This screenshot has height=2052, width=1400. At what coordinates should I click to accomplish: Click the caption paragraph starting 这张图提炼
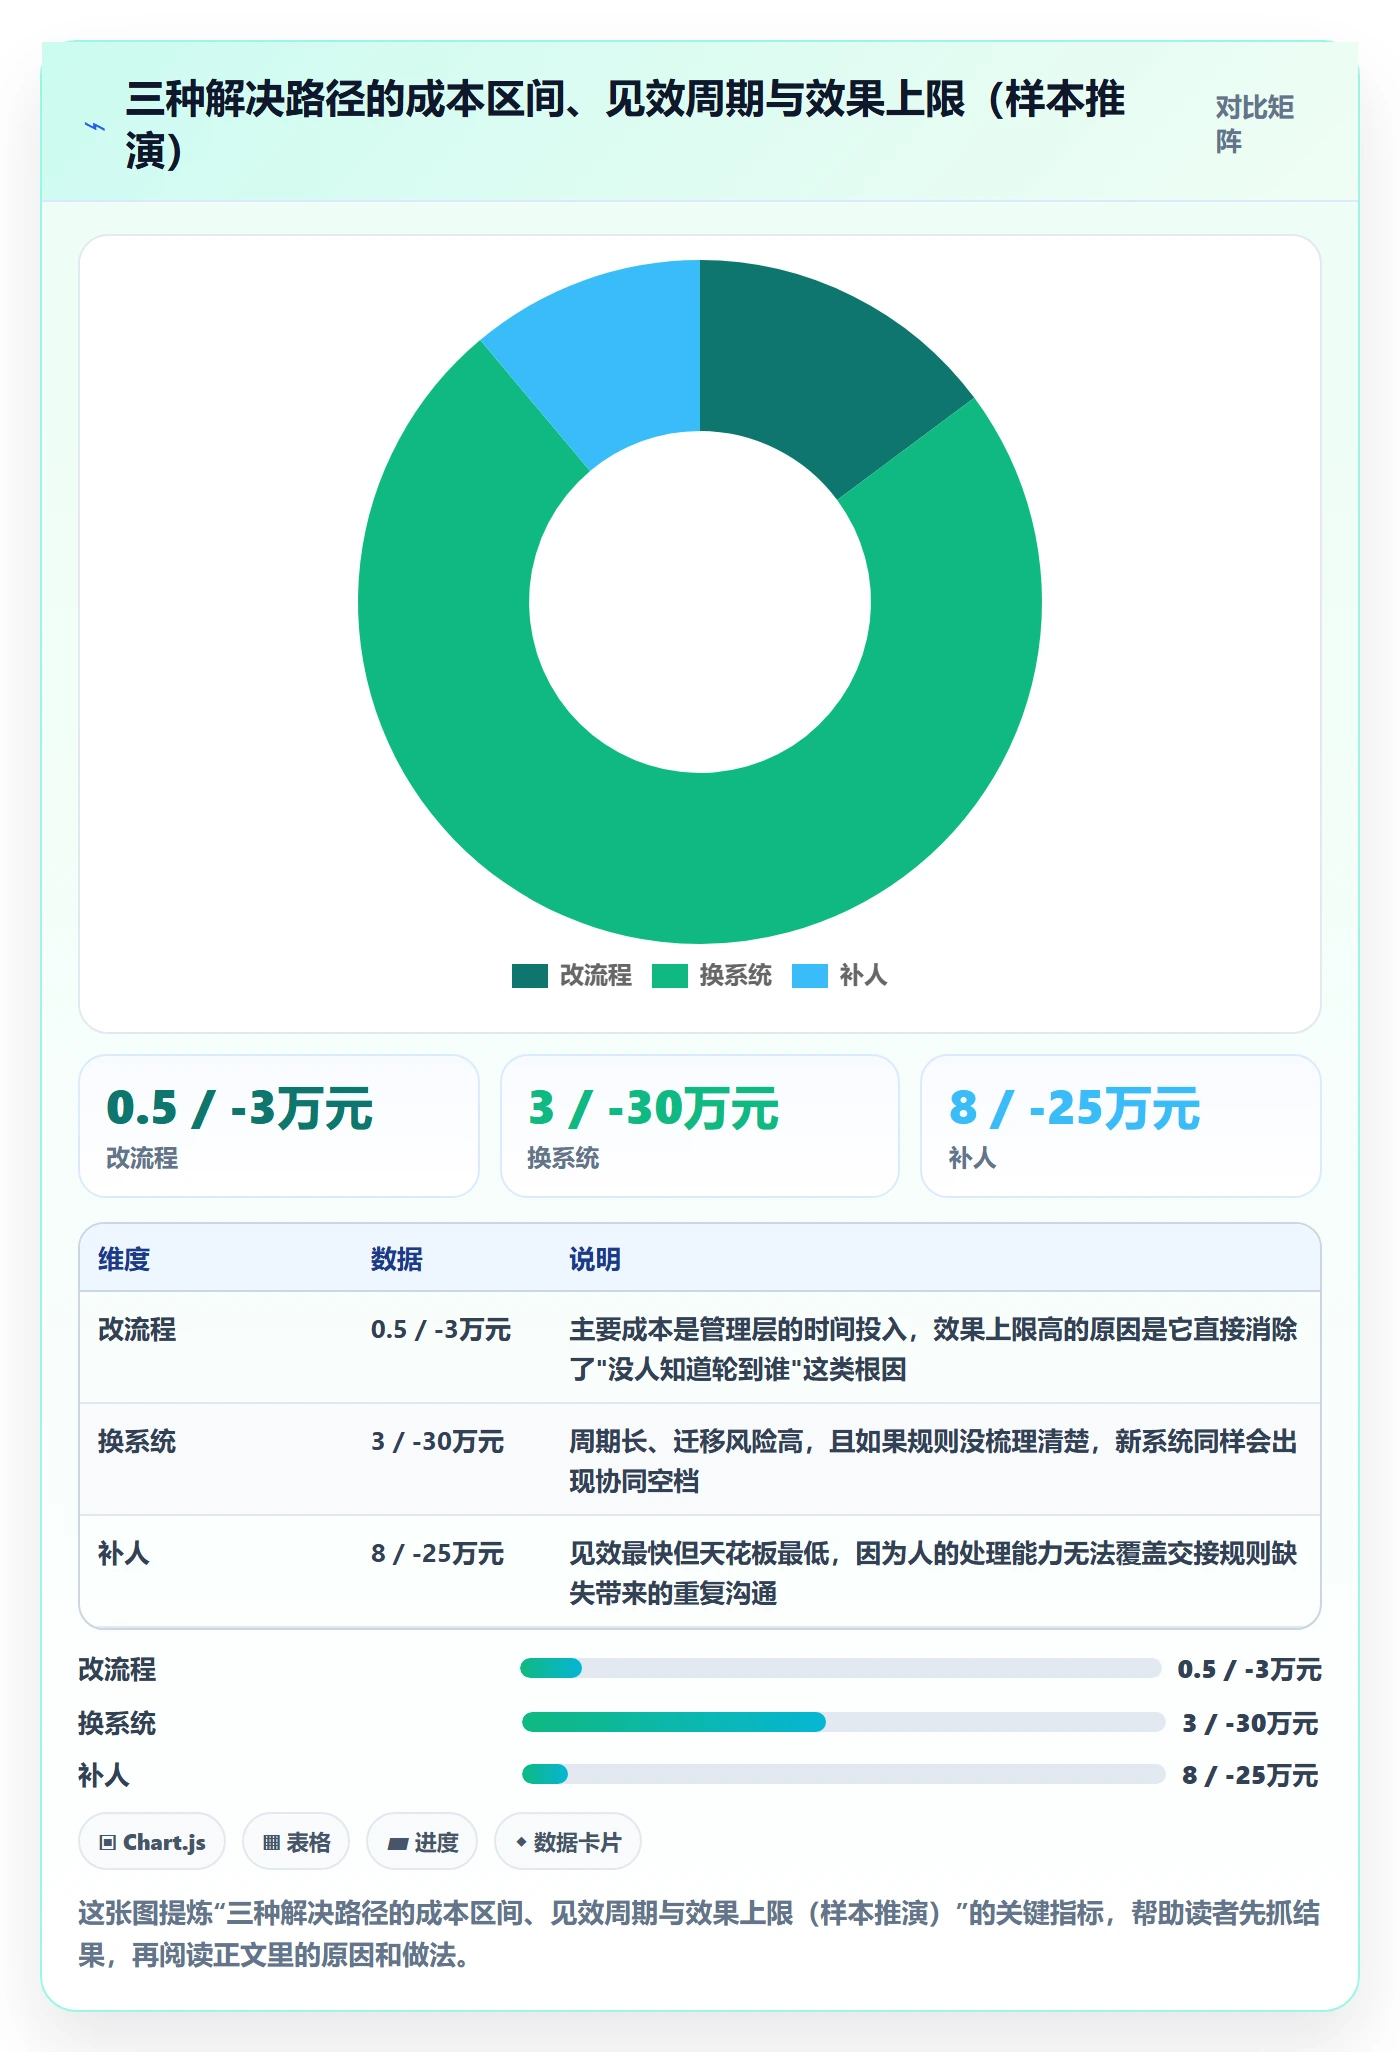pos(699,1933)
